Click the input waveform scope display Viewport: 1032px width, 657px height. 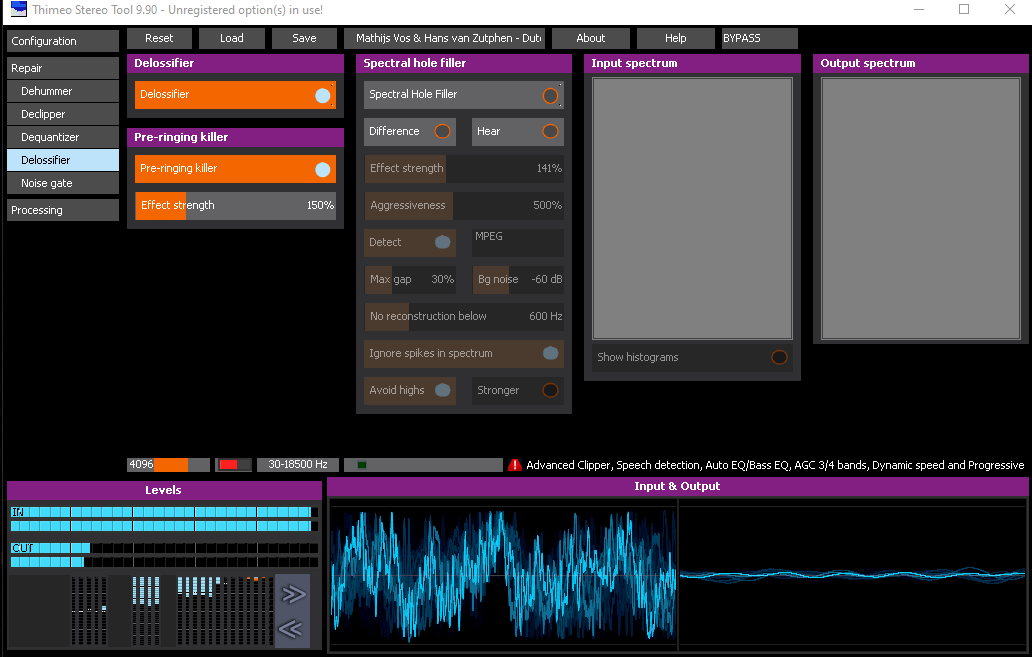coord(503,575)
